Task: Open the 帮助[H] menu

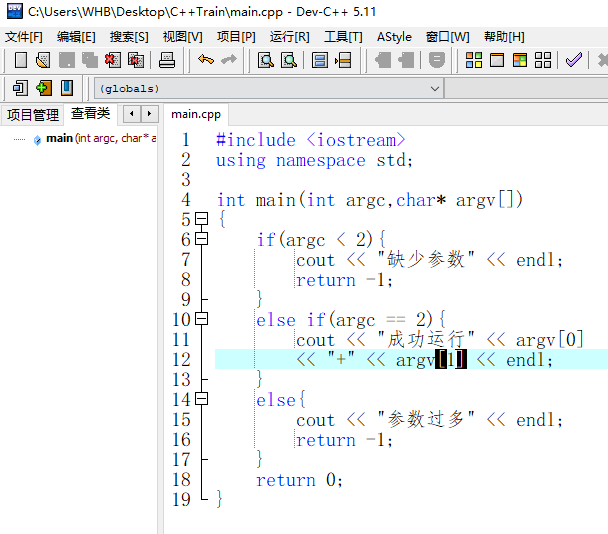Action: click(504, 37)
